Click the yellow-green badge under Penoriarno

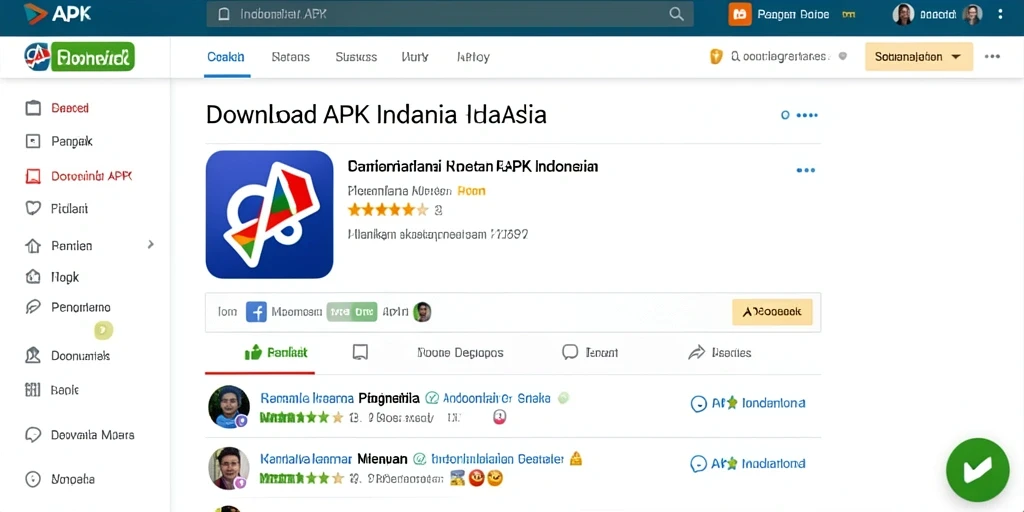click(x=104, y=330)
